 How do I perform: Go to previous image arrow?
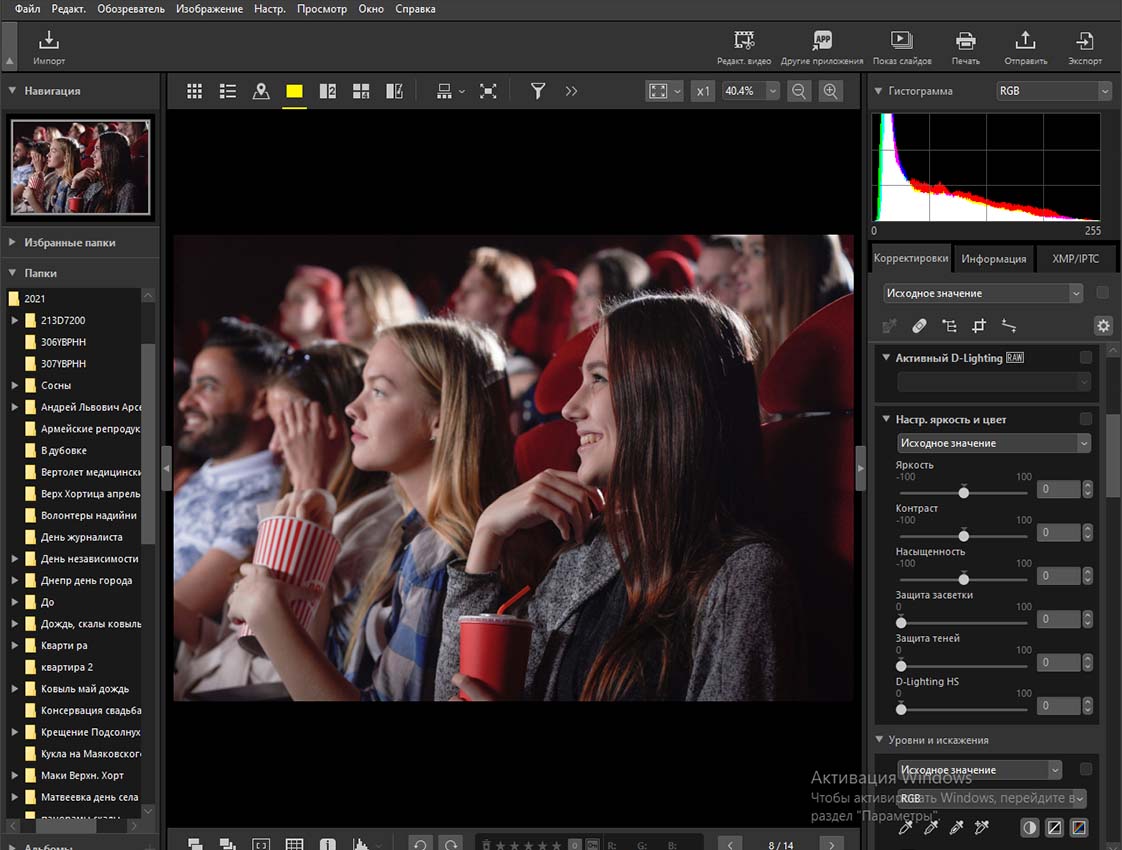click(x=730, y=845)
